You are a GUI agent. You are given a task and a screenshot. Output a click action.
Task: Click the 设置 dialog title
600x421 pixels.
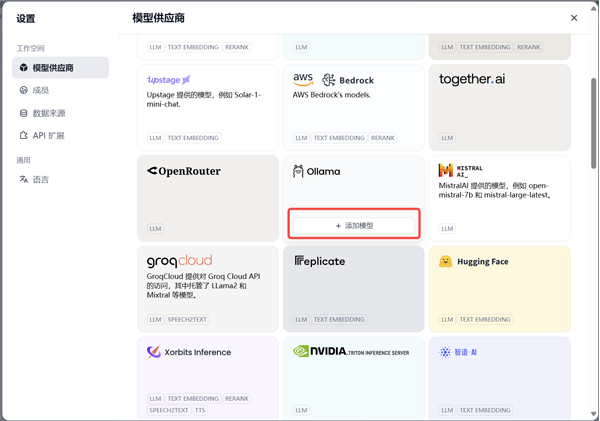click(26, 18)
